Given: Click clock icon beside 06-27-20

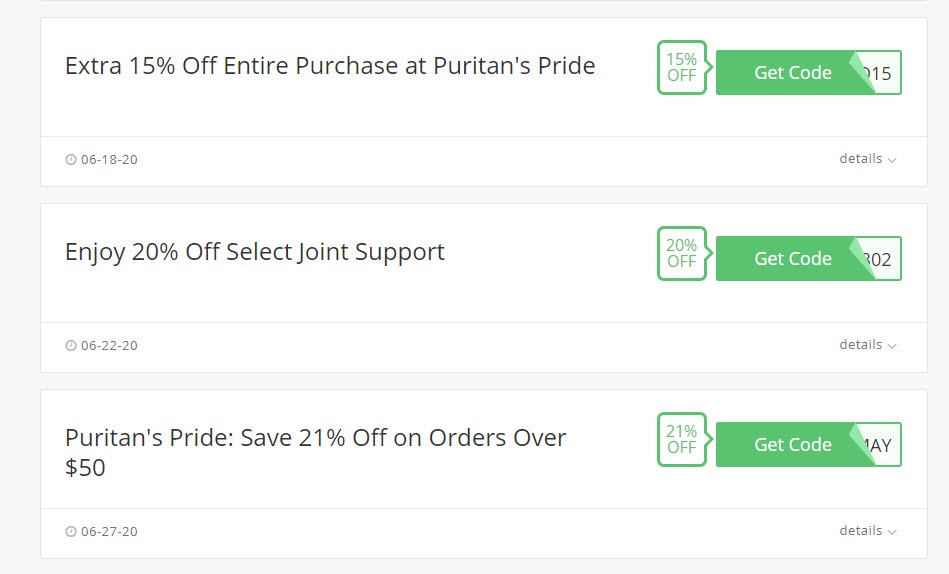Looking at the screenshot, I should click(71, 531).
